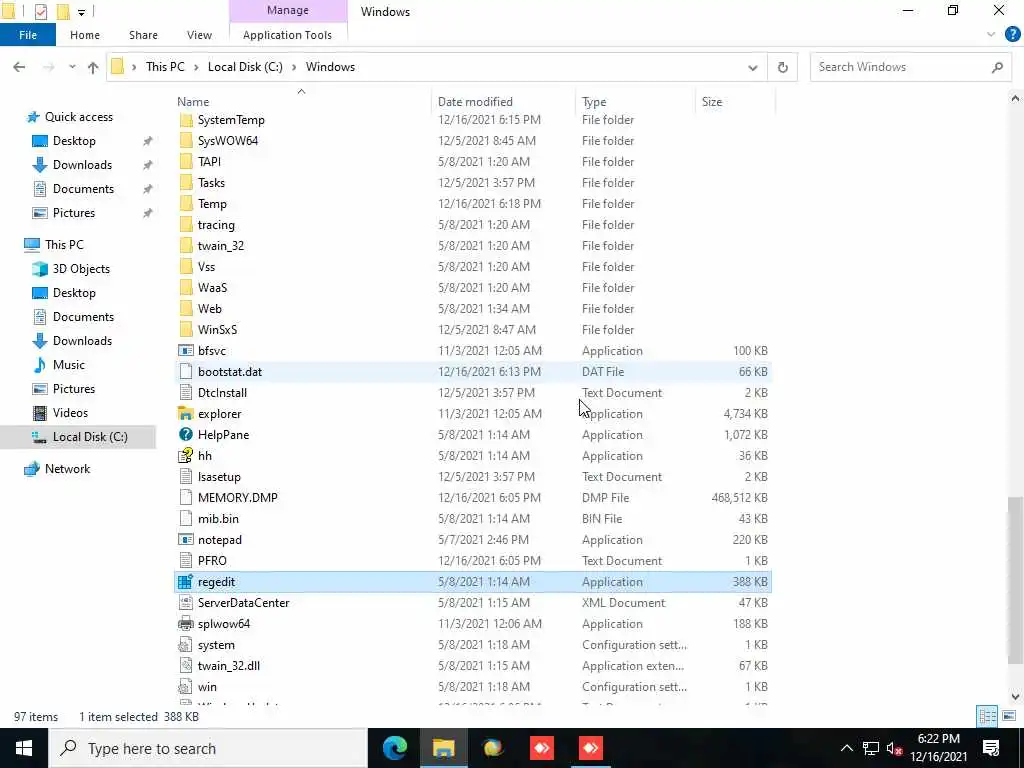Click the WinSxS folder icon

tap(186, 330)
